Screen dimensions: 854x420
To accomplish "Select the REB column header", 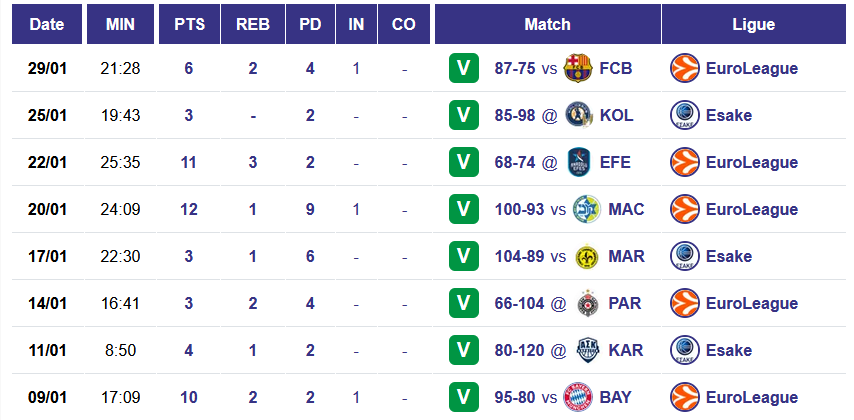I will click(x=253, y=25).
